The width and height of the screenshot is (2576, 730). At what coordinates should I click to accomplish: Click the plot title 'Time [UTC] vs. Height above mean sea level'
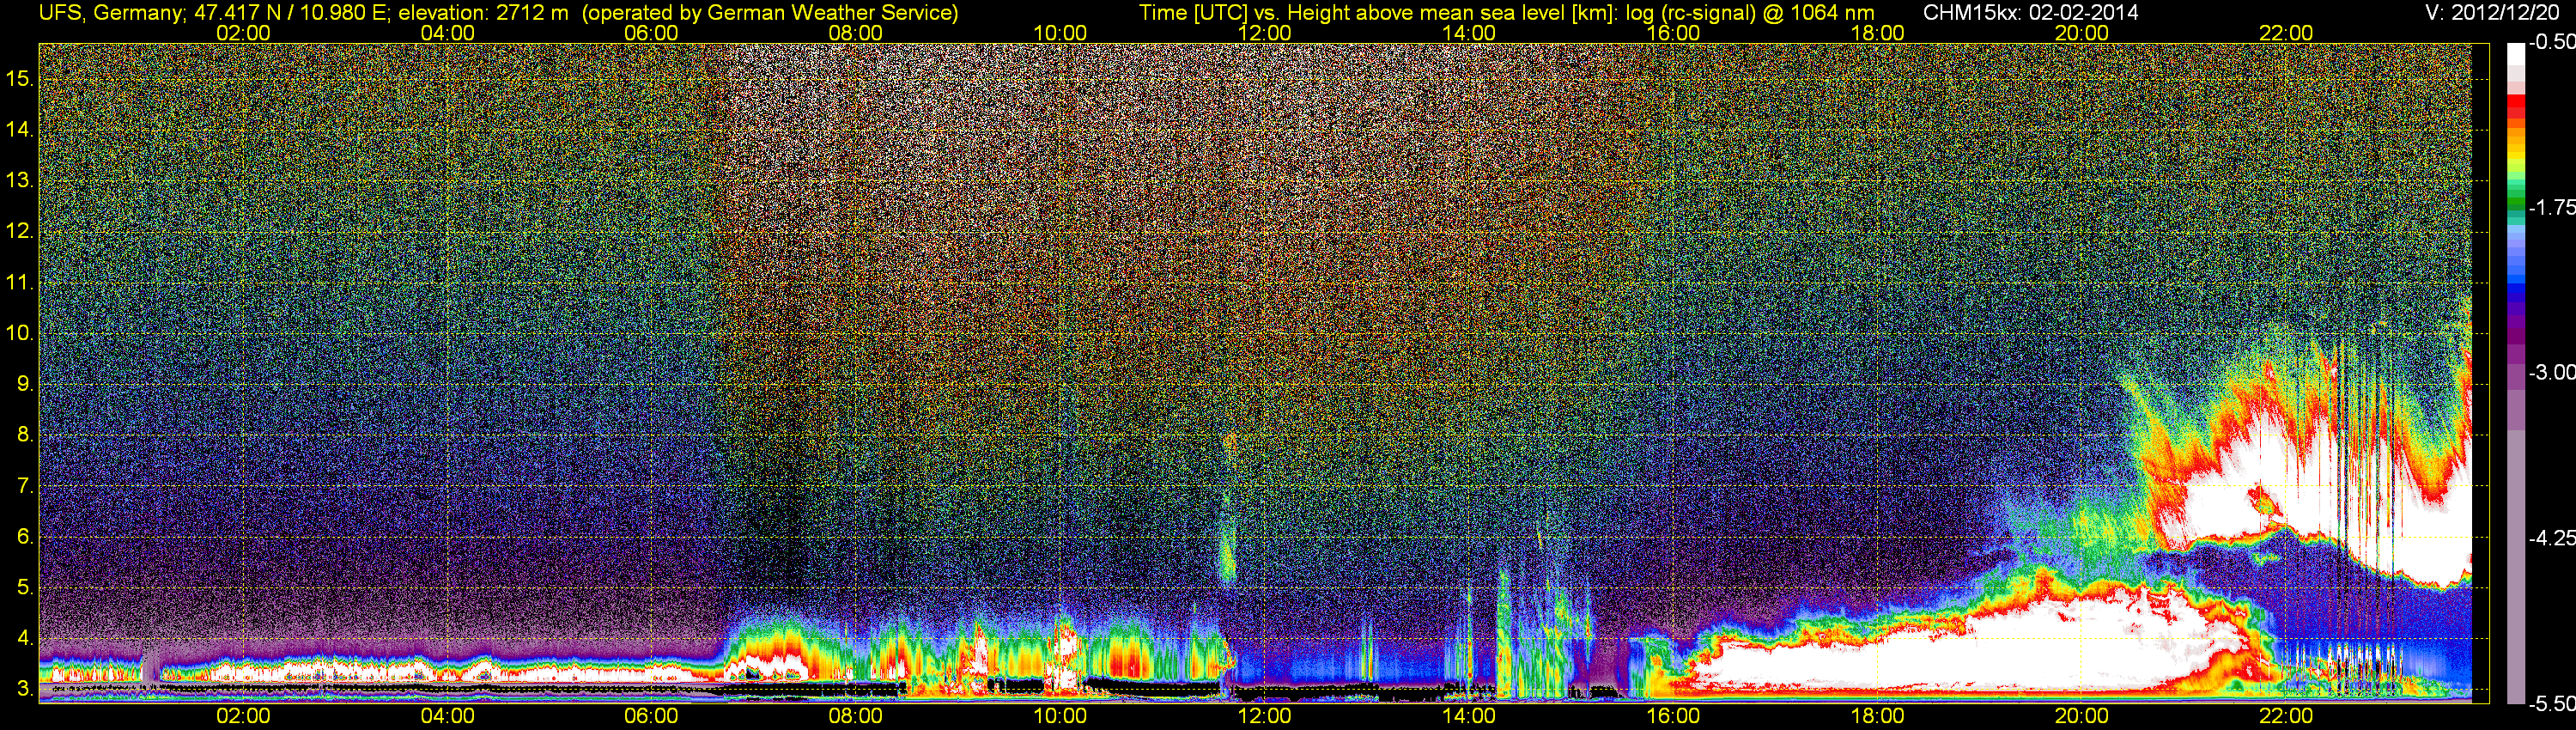point(1378,13)
